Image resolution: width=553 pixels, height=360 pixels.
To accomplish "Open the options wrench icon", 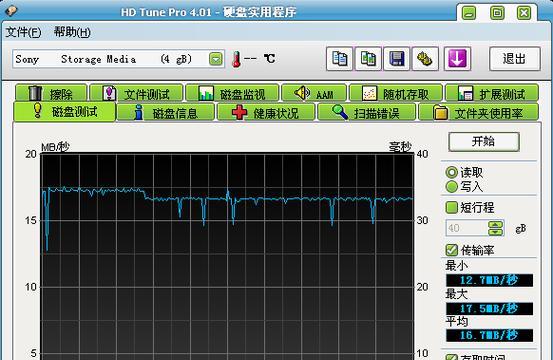I will coord(425,59).
